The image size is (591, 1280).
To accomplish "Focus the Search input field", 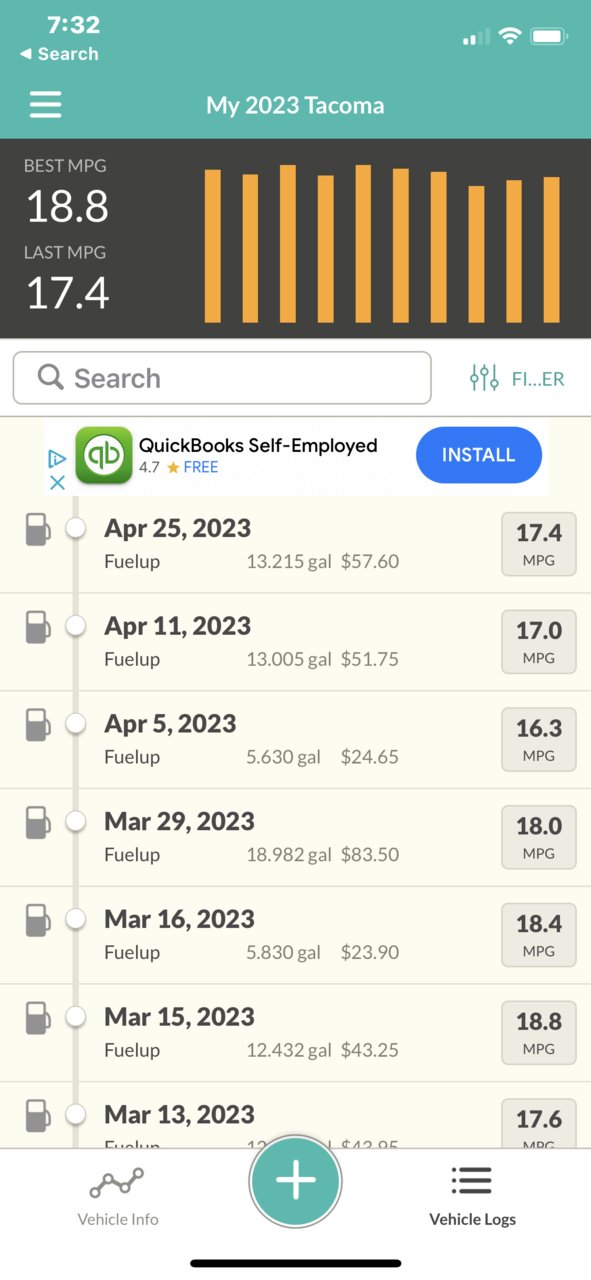I will [x=222, y=378].
